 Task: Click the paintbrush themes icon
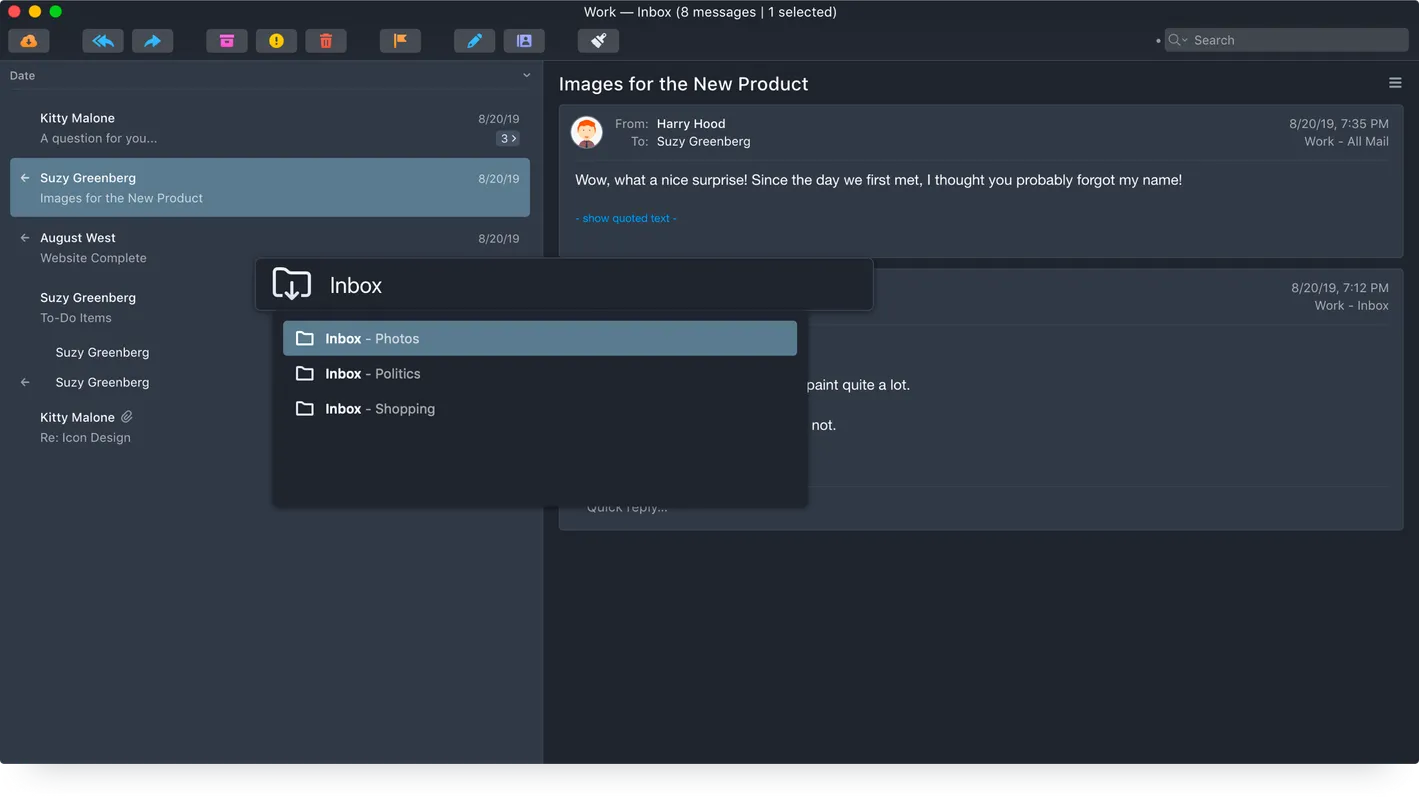click(598, 41)
